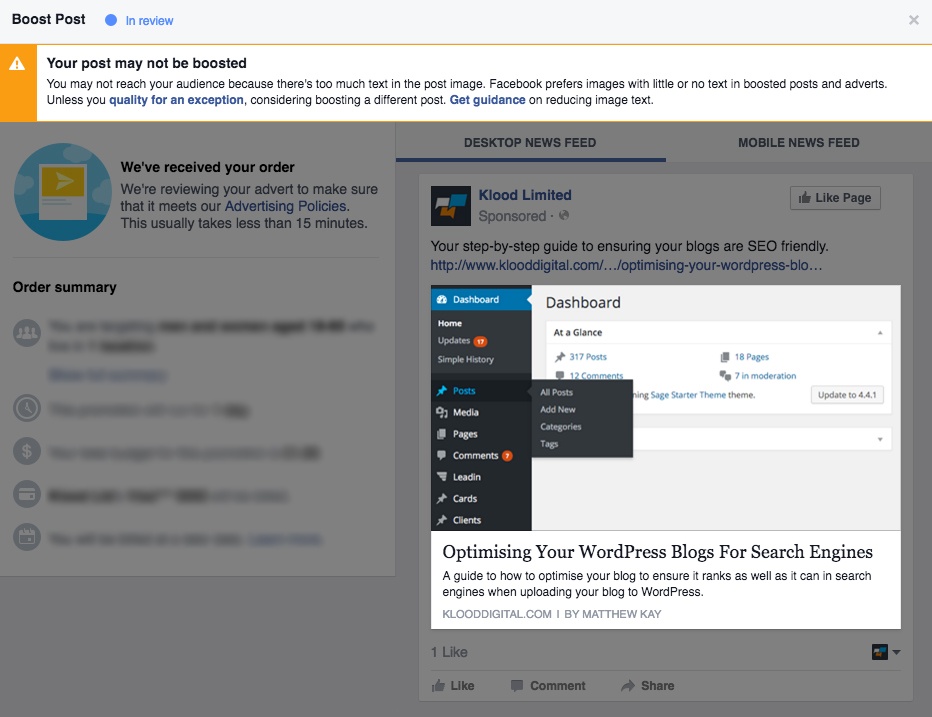Switch to the Mobile News Feed tab
Screen dimensions: 932x717
(798, 143)
